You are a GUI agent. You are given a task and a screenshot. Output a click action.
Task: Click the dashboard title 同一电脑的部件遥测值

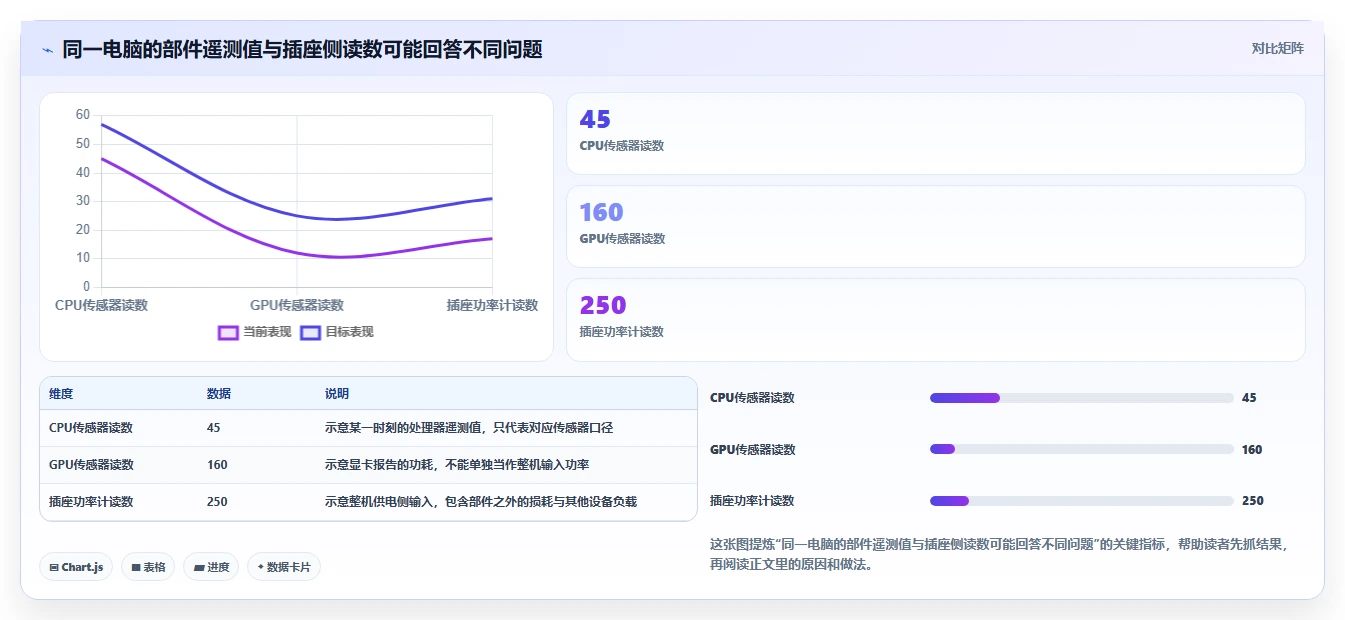[x=302, y=49]
